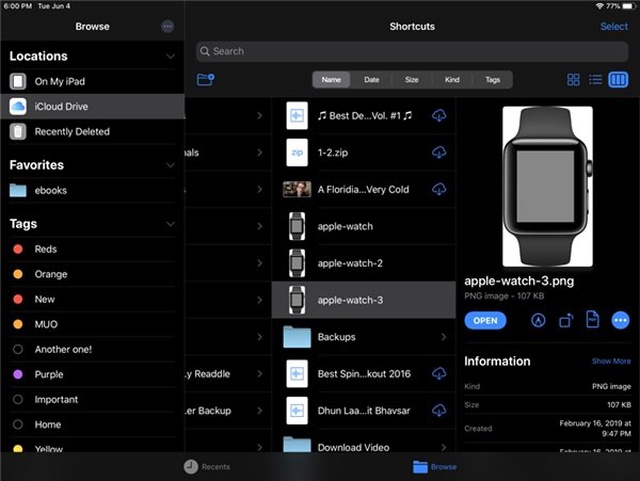Switch to column view

(x=618, y=79)
